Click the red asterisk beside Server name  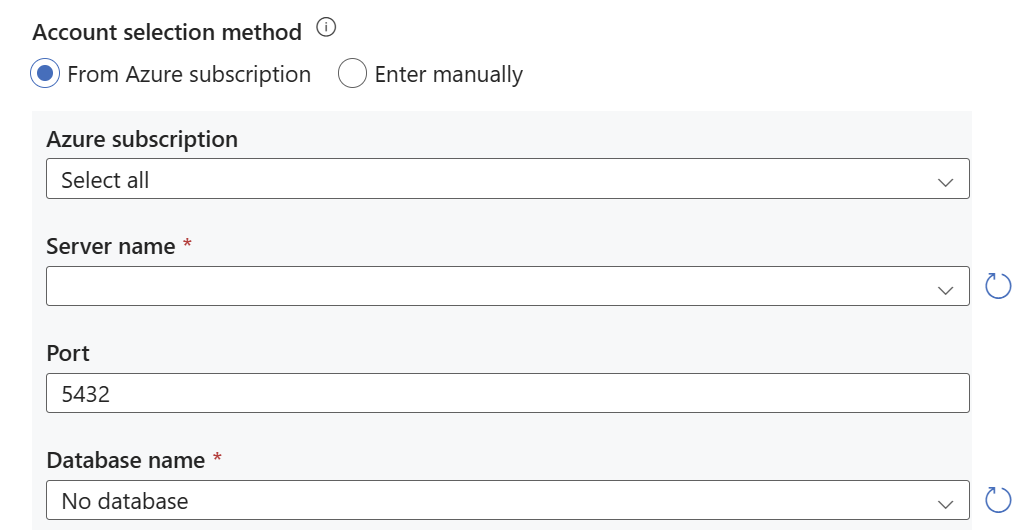(x=187, y=244)
